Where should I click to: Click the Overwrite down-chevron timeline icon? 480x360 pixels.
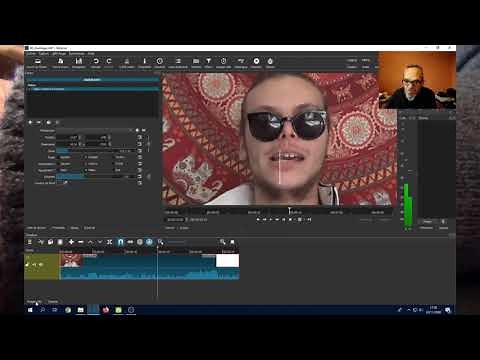click(x=99, y=242)
